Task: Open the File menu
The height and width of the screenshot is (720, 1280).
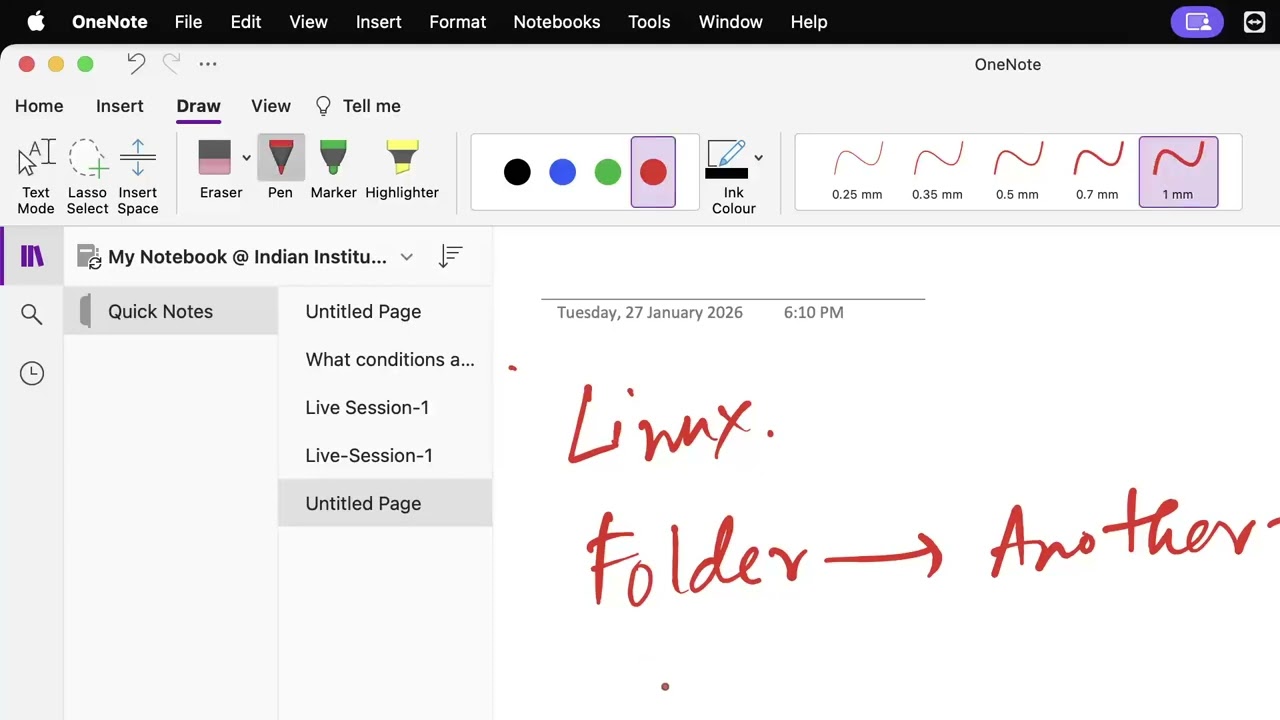Action: coord(188,22)
